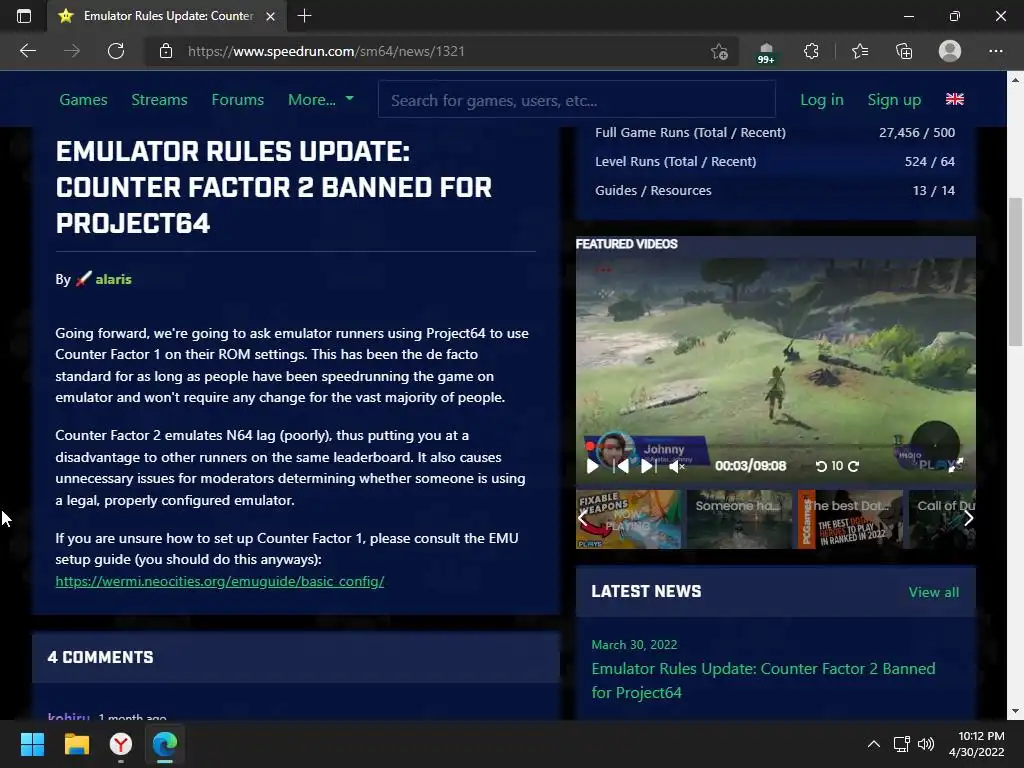The image size is (1024, 768).
Task: Reload the current page
Action: coord(116,51)
